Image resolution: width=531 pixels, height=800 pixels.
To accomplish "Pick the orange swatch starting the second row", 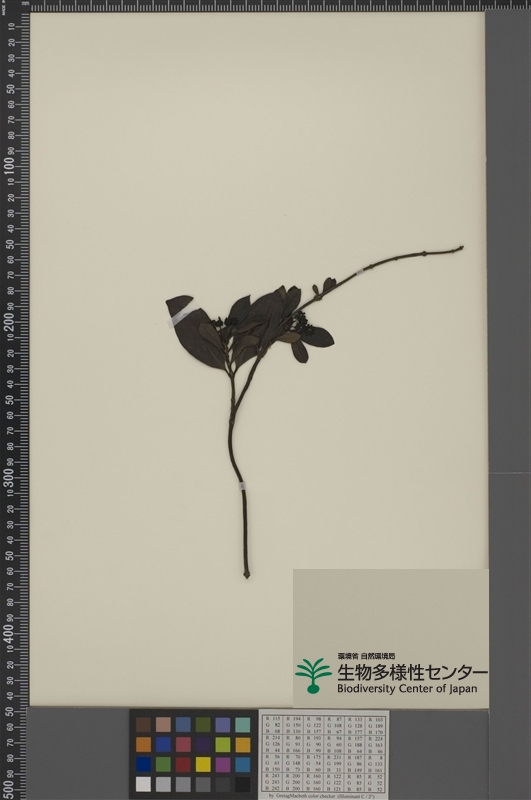I will [x=143, y=744].
